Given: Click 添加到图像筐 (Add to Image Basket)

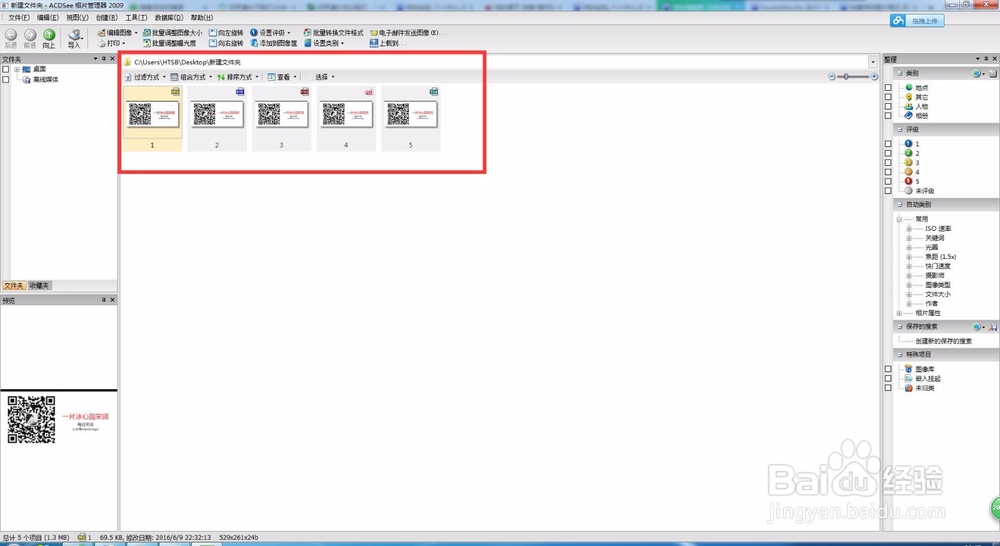Looking at the screenshot, I should (274, 43).
